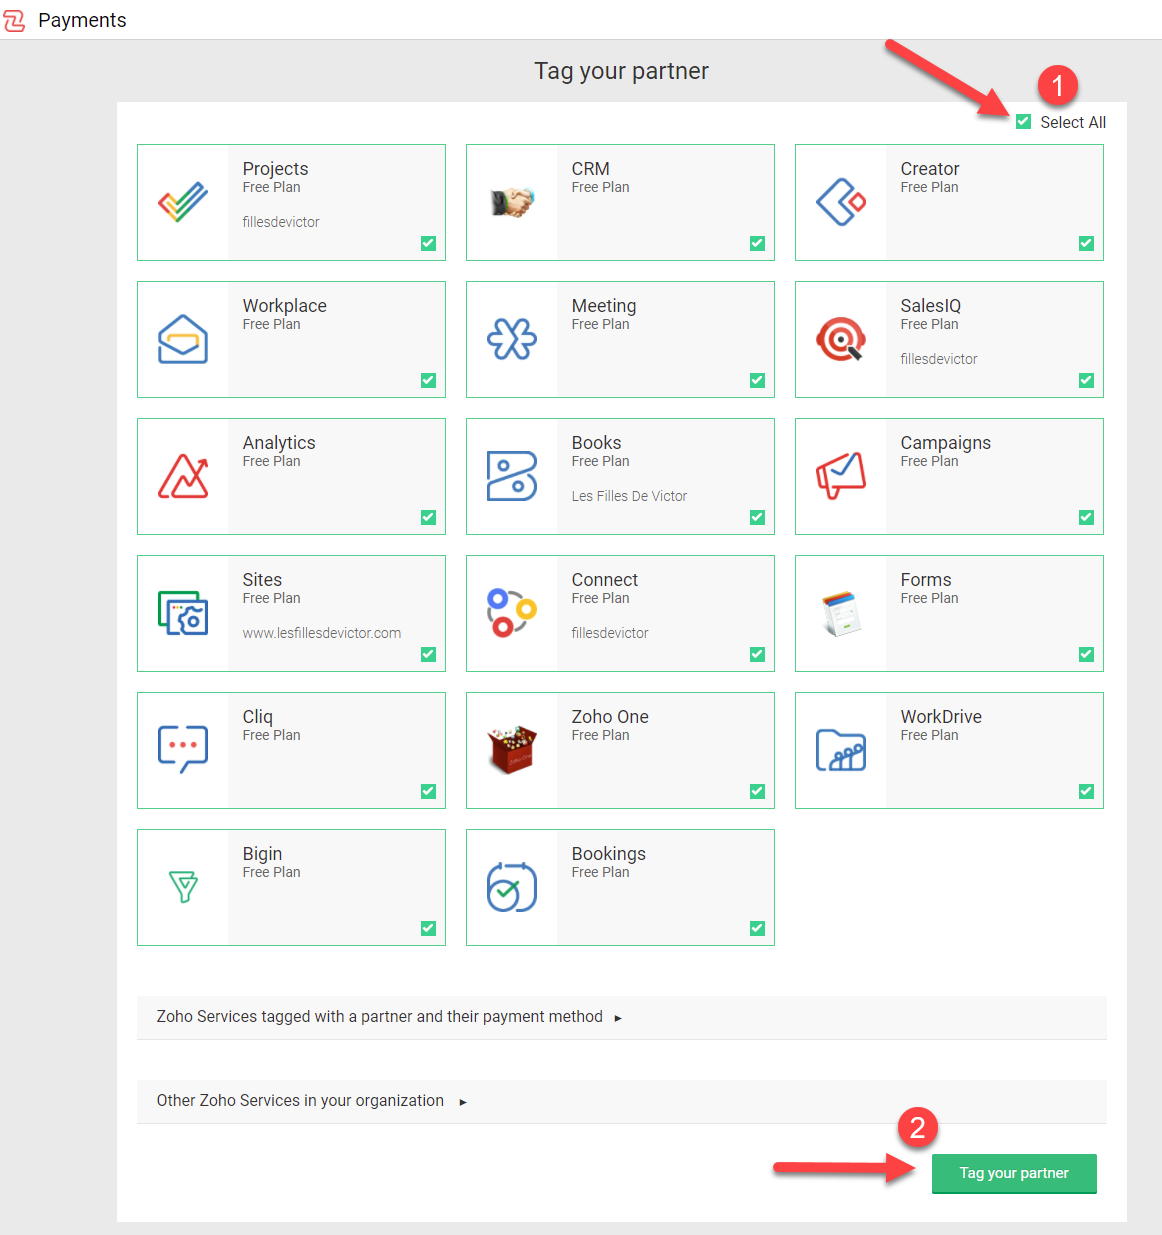Deselect the Zoho One card checkbox
This screenshot has height=1235, width=1162.
pyautogui.click(x=757, y=791)
